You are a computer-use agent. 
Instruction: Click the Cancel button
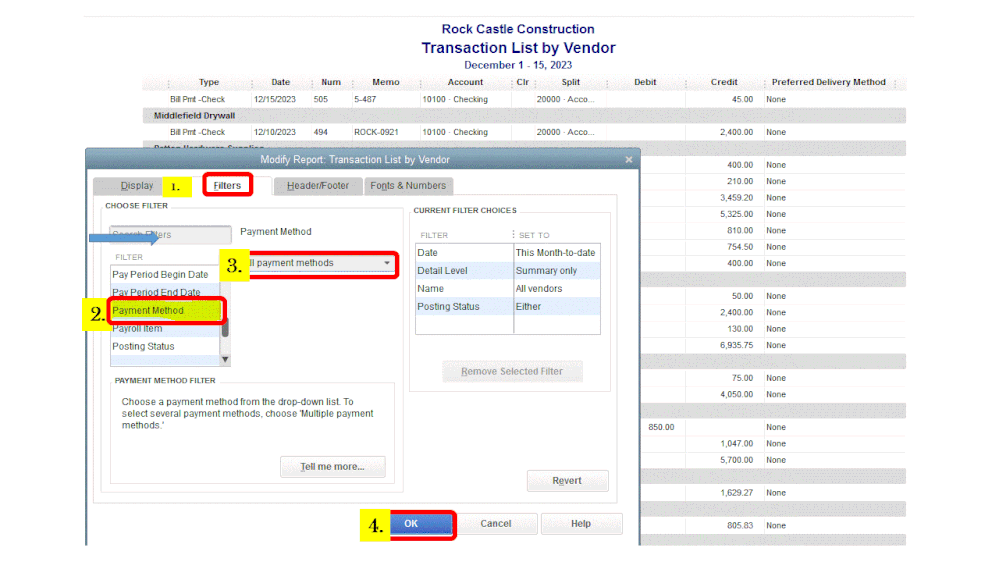click(x=496, y=524)
